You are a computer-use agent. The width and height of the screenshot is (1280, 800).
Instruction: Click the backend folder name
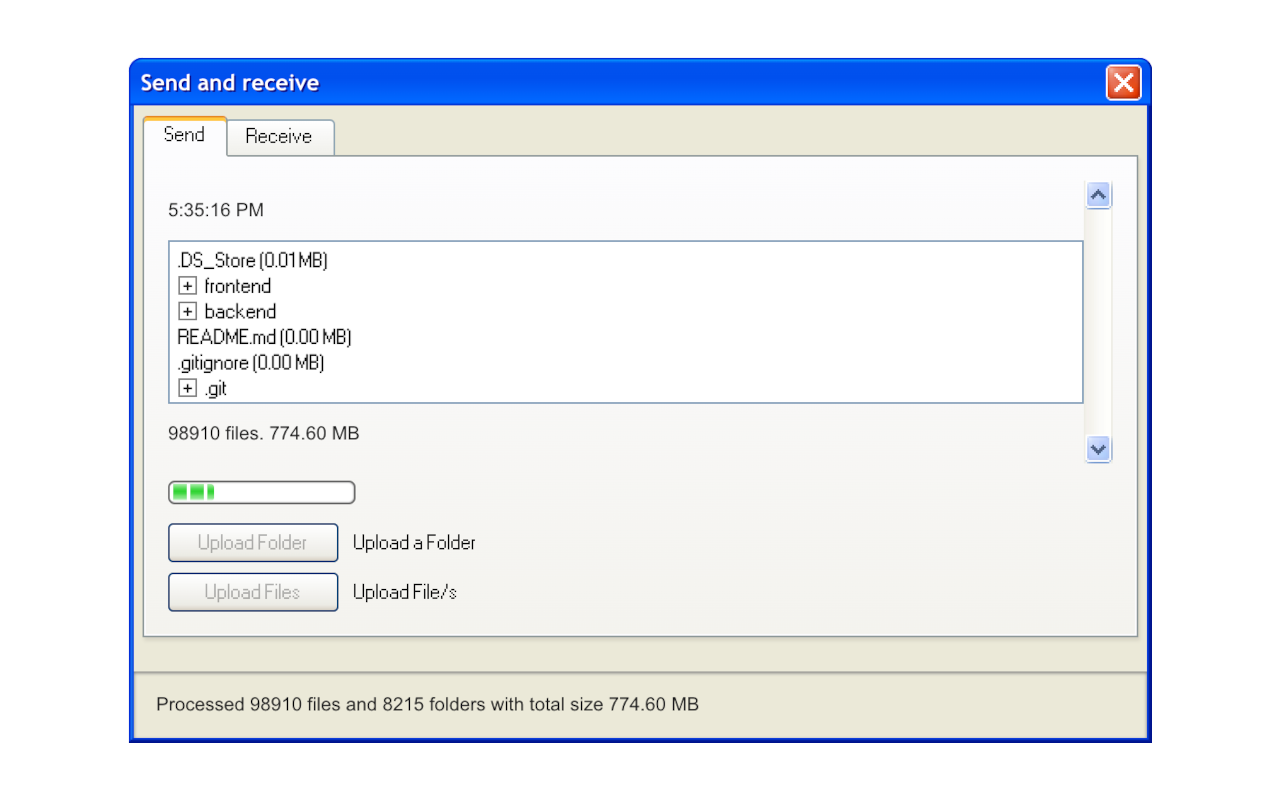click(240, 312)
